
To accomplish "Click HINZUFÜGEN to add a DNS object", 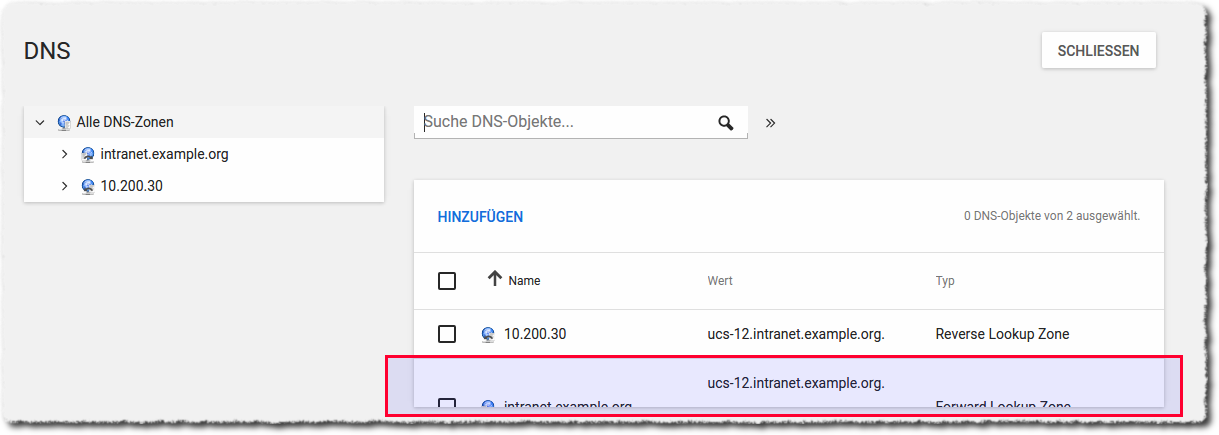I will [x=480, y=217].
